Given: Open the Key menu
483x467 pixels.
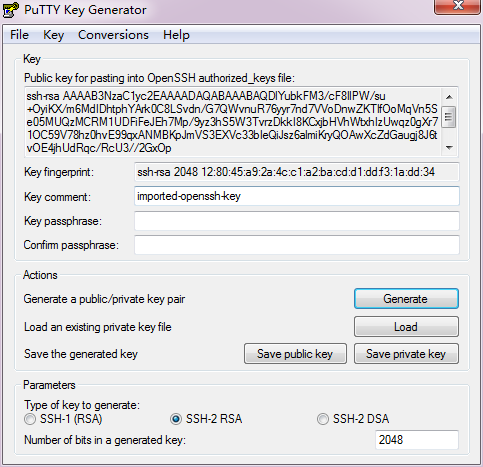Looking at the screenshot, I should [x=53, y=35].
